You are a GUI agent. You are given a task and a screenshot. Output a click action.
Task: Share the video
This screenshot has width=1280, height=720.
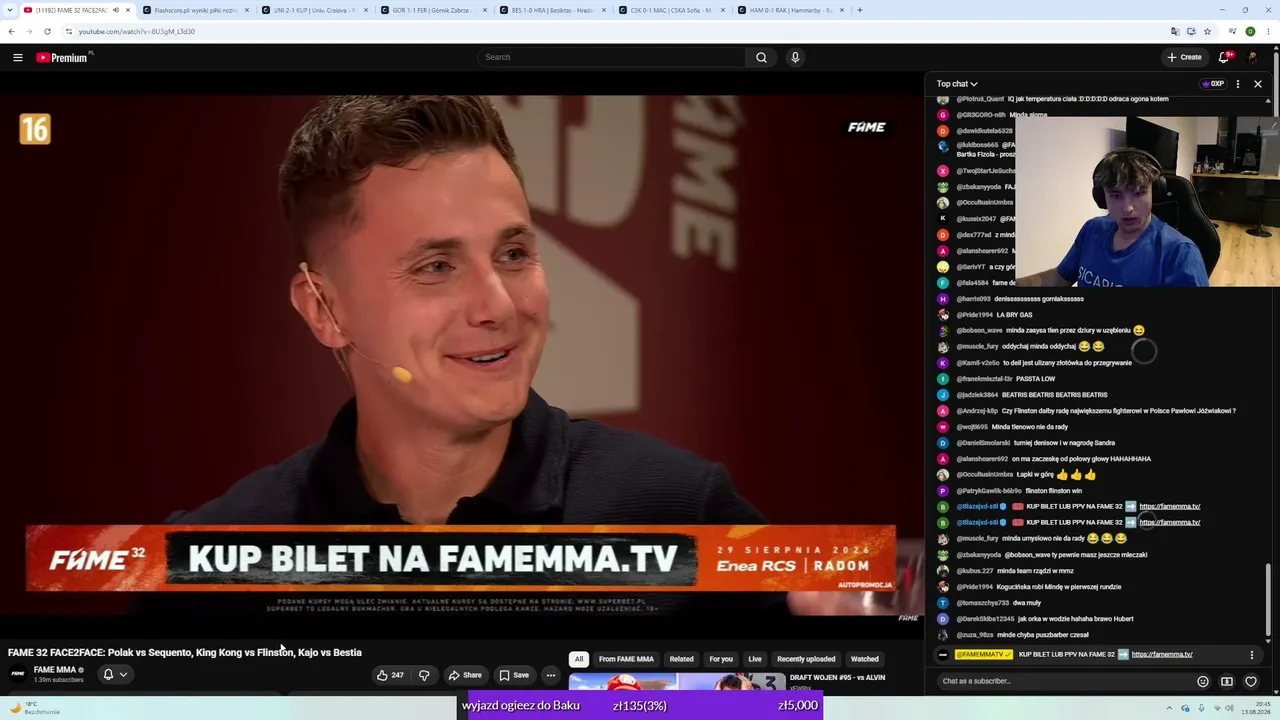[x=465, y=675]
